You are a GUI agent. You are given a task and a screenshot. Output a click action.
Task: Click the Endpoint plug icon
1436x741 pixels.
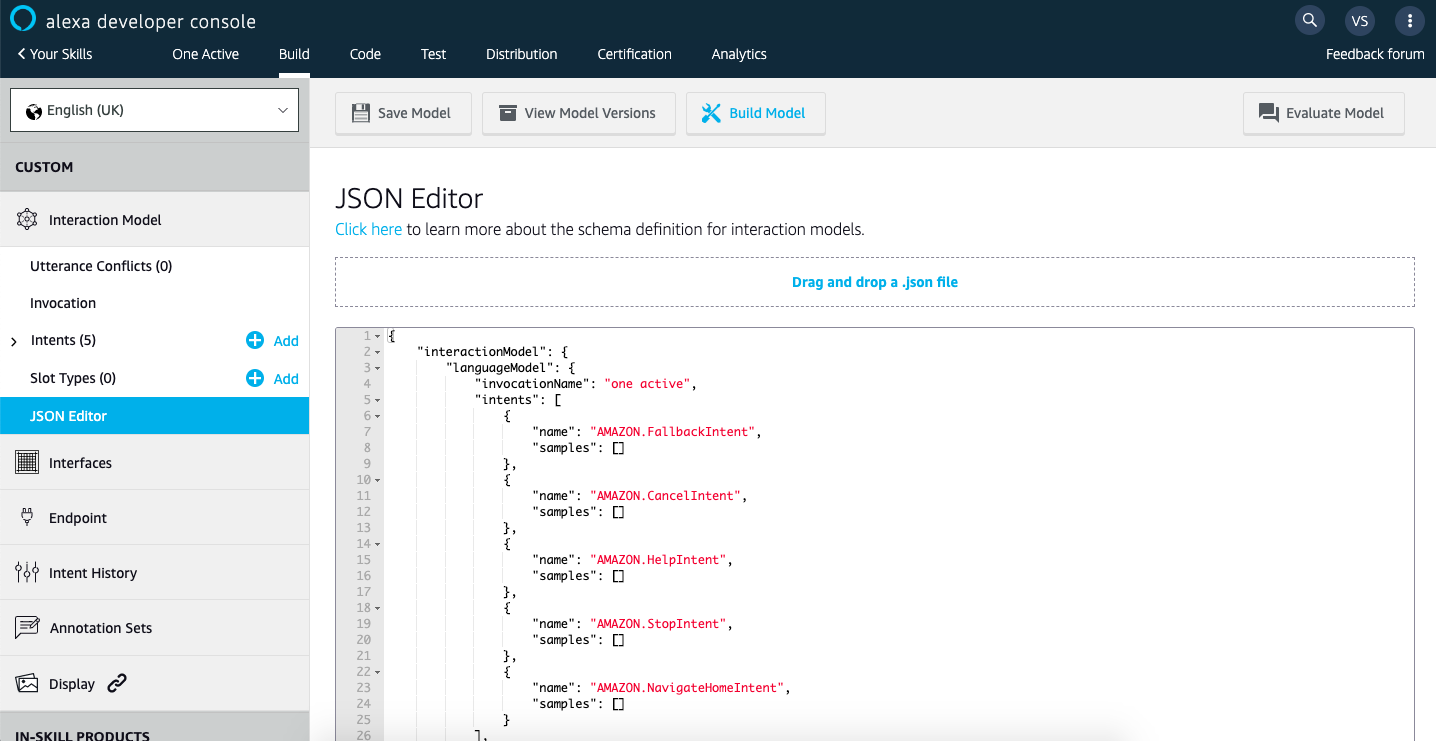tap(27, 517)
